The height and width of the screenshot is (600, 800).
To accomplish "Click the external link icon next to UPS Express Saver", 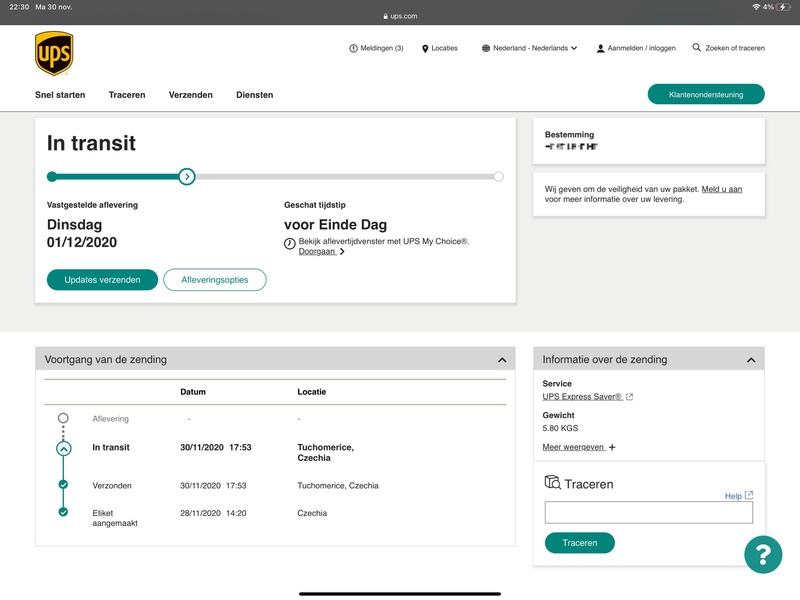I will tap(630, 396).
